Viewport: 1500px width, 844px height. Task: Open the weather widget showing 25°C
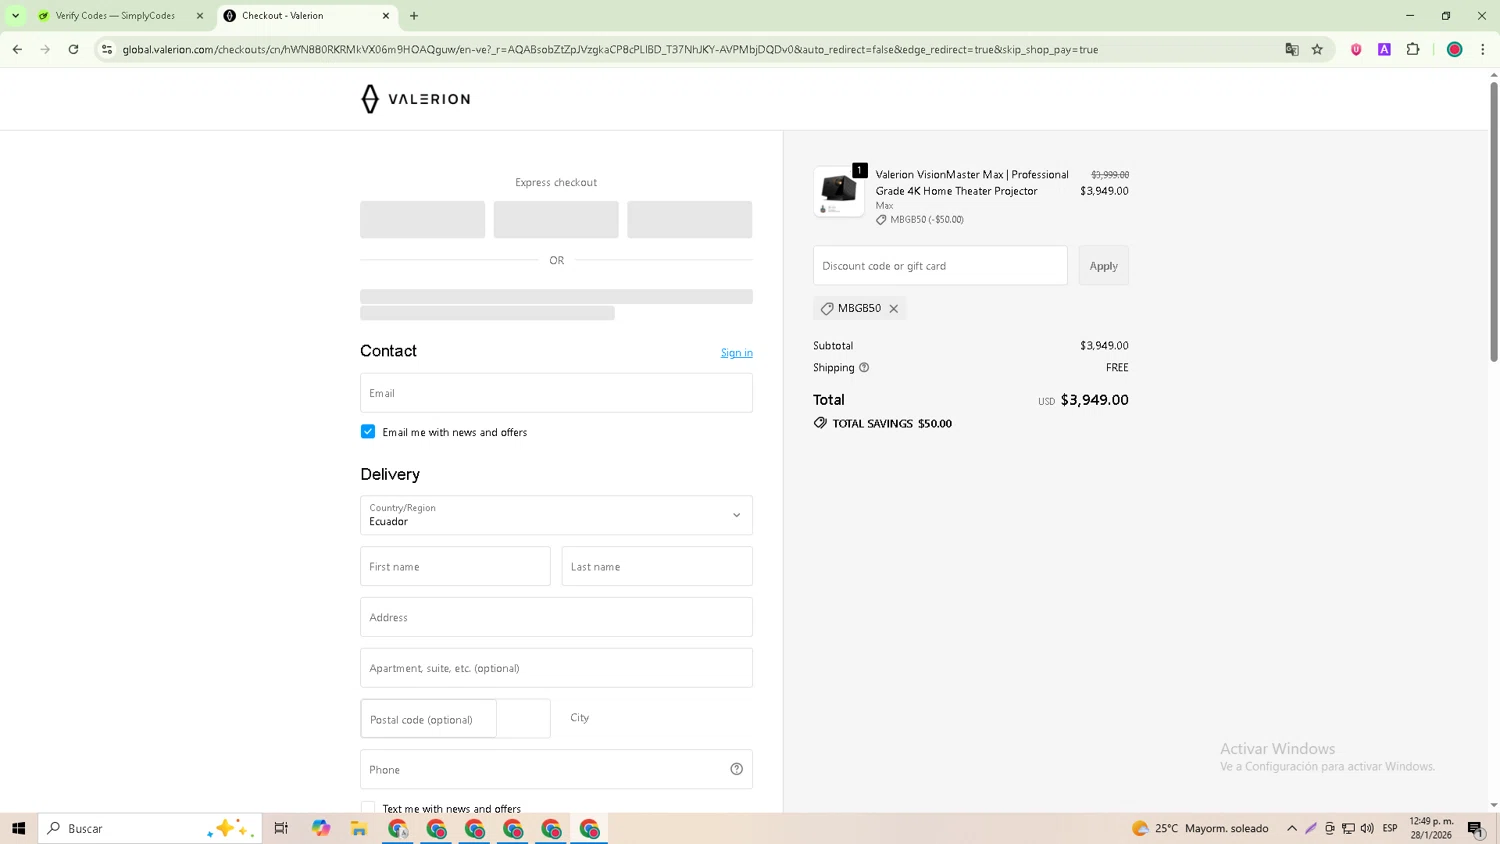[x=1200, y=828]
